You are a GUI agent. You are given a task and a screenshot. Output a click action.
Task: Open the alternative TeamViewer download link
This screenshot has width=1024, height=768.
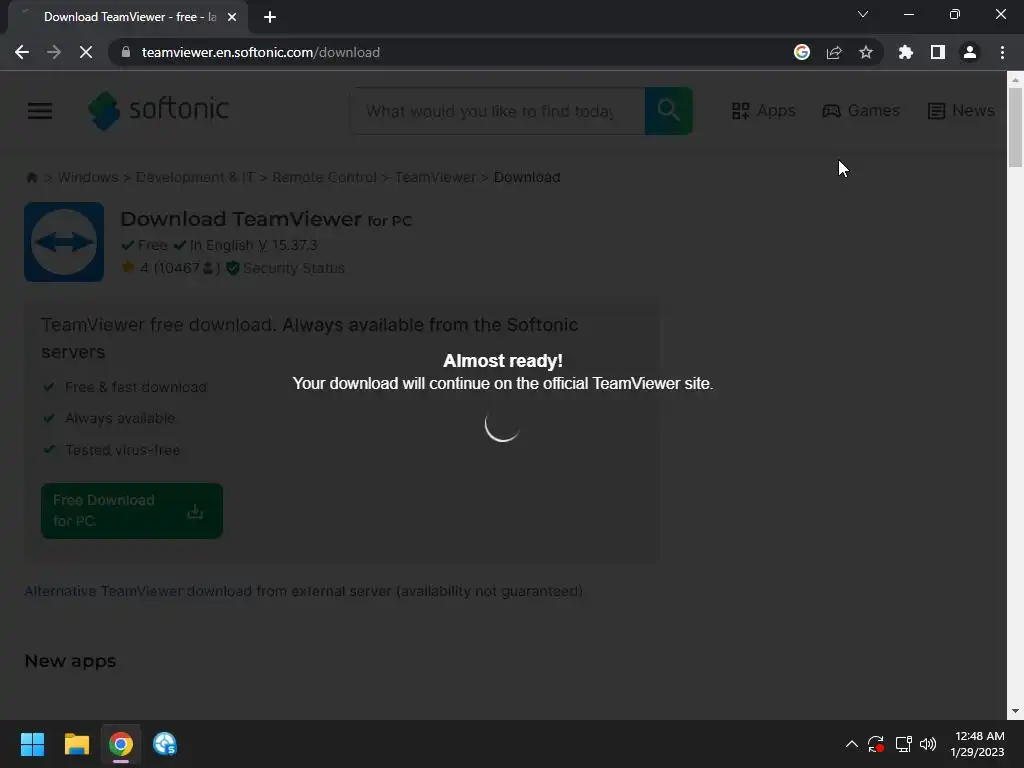pyautogui.click(x=304, y=591)
